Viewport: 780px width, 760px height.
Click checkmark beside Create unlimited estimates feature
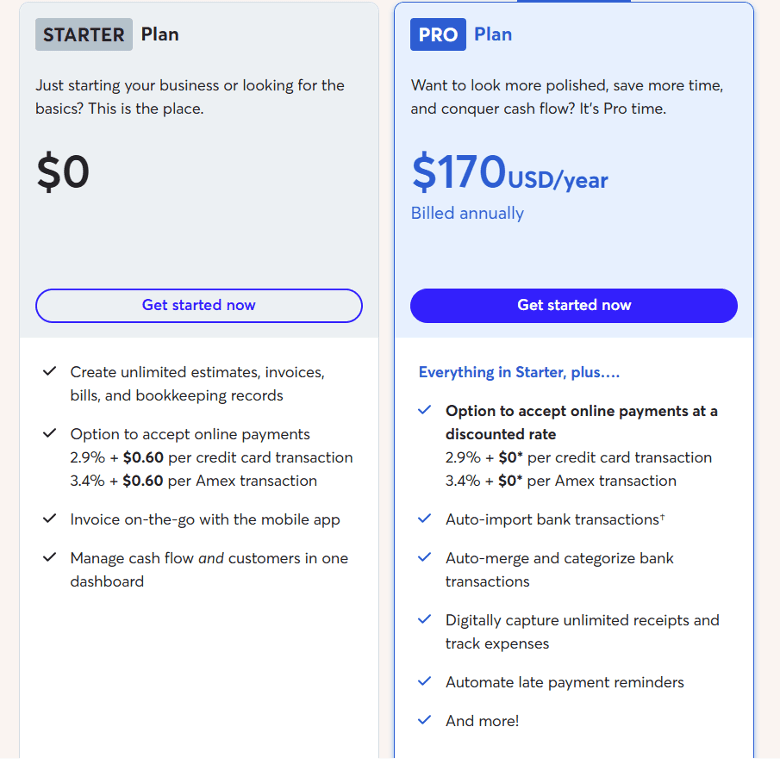(x=49, y=372)
